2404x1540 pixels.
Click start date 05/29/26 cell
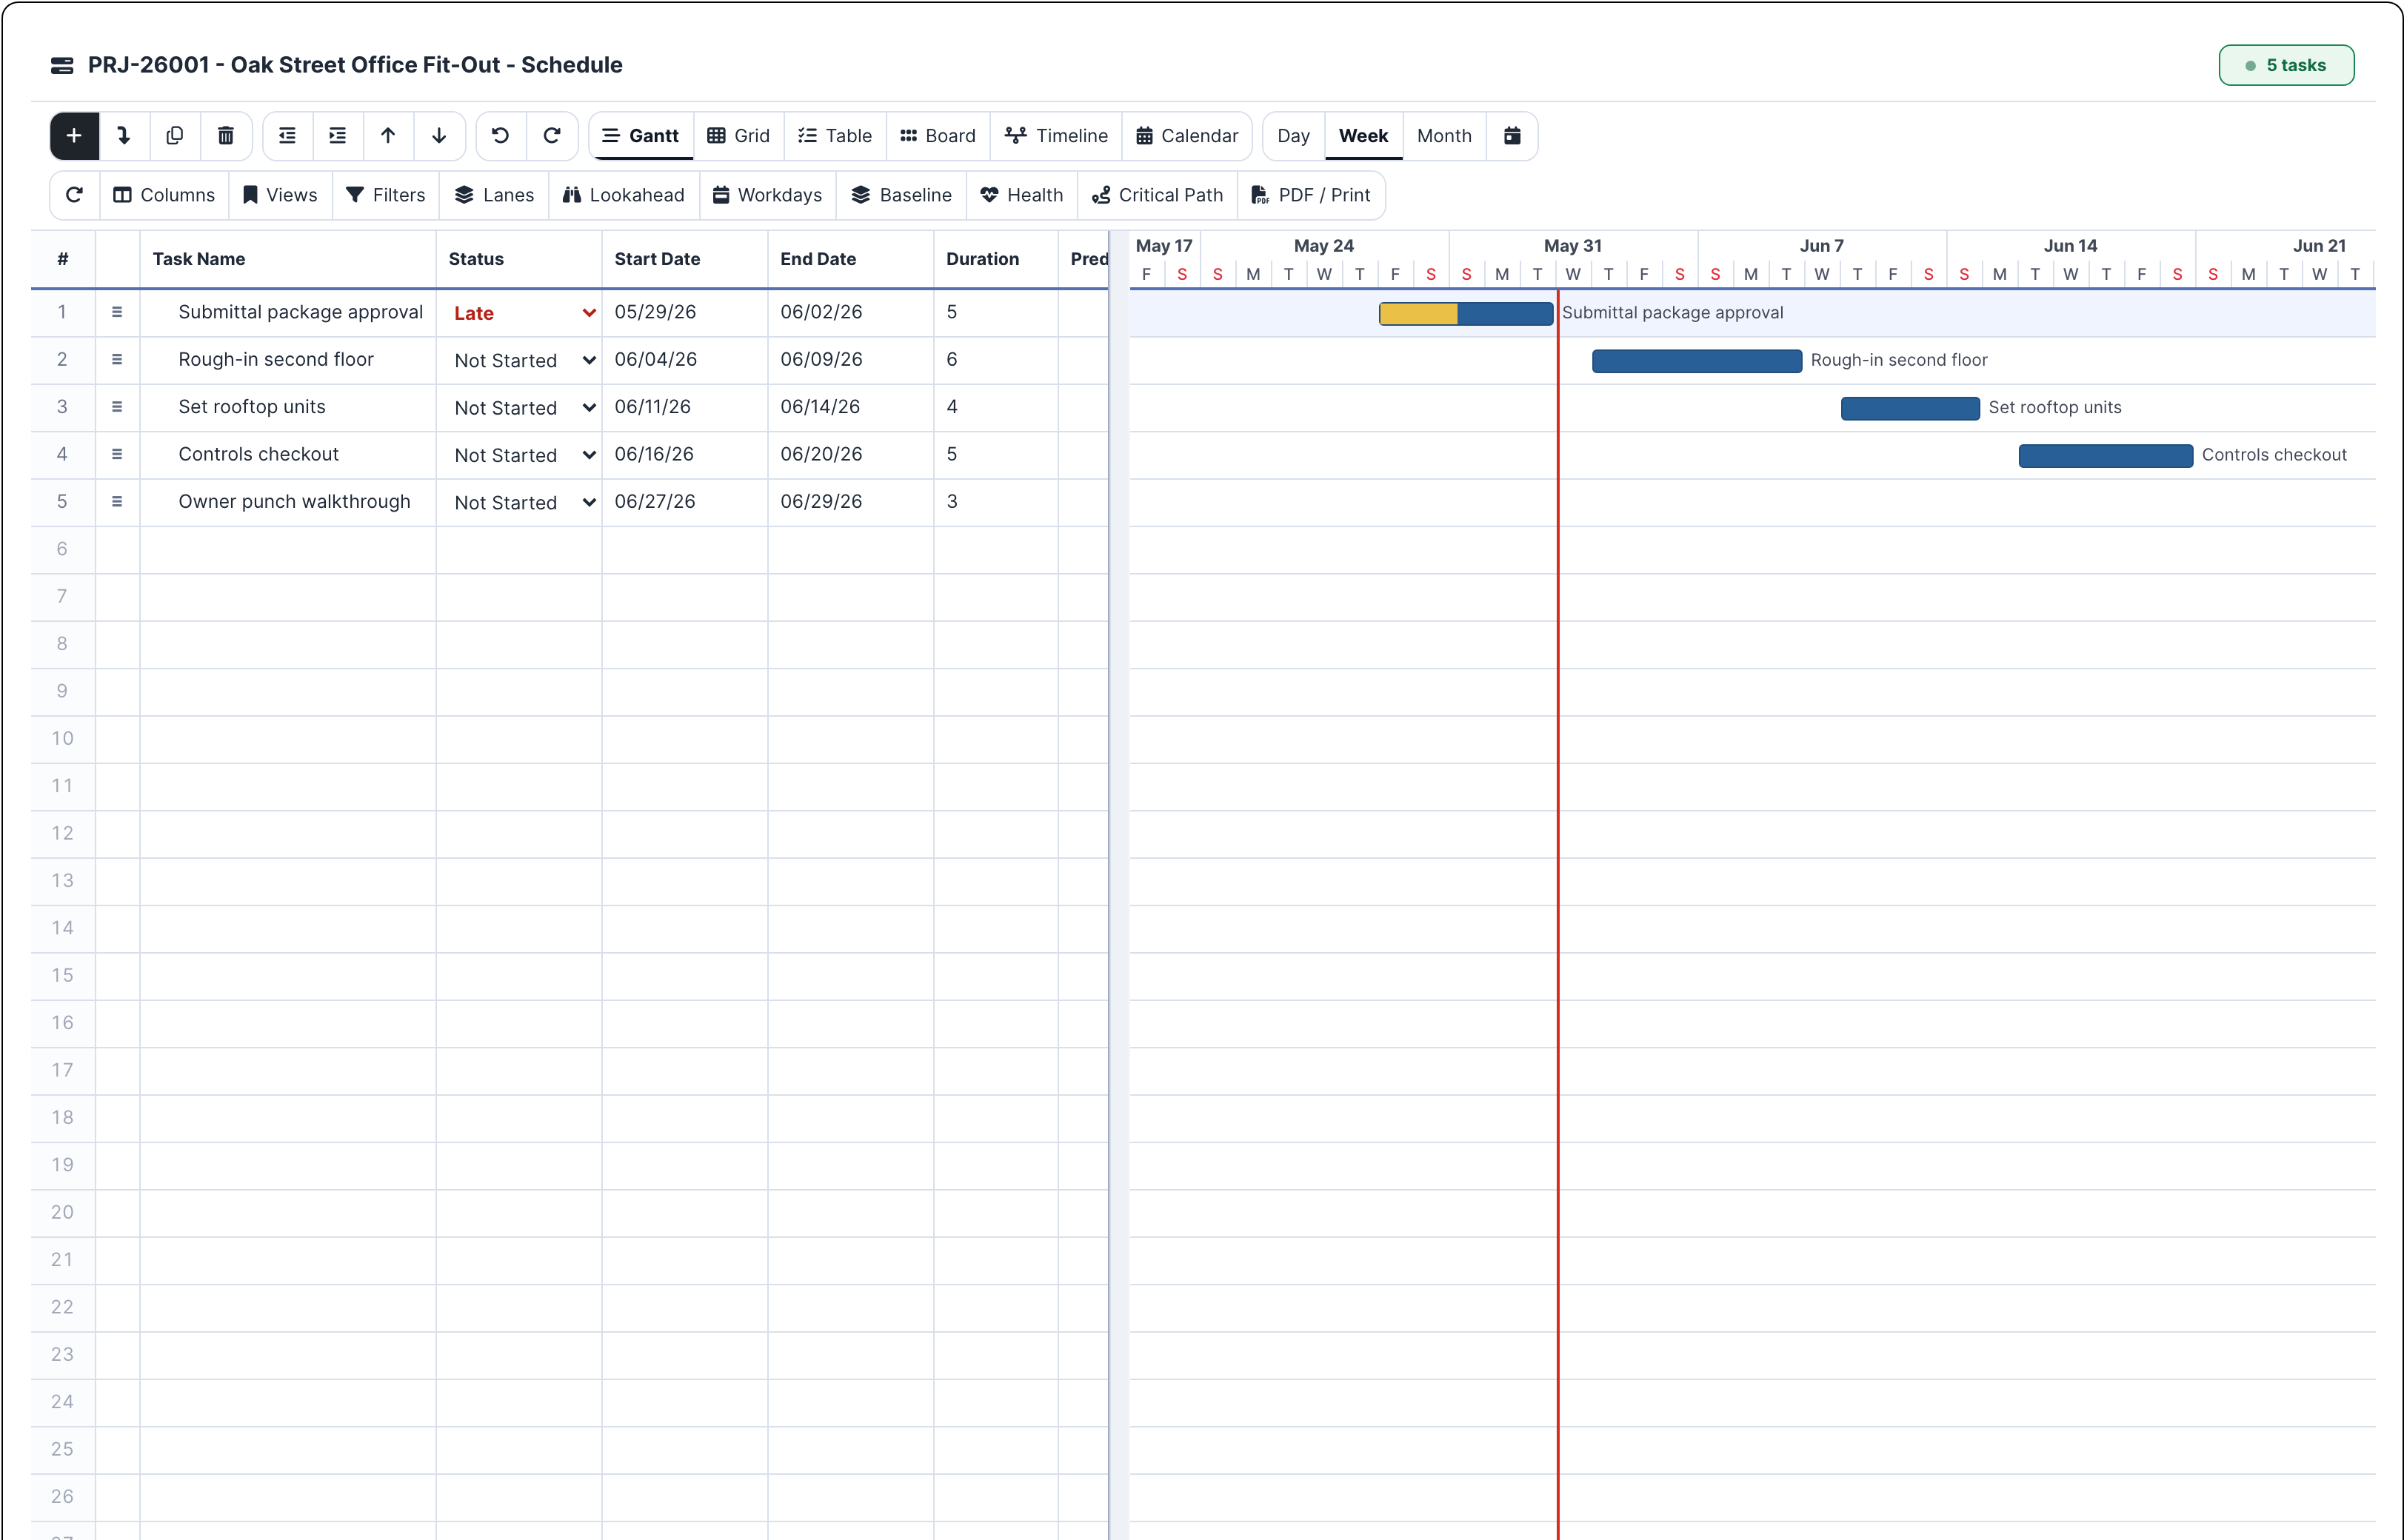[685, 312]
